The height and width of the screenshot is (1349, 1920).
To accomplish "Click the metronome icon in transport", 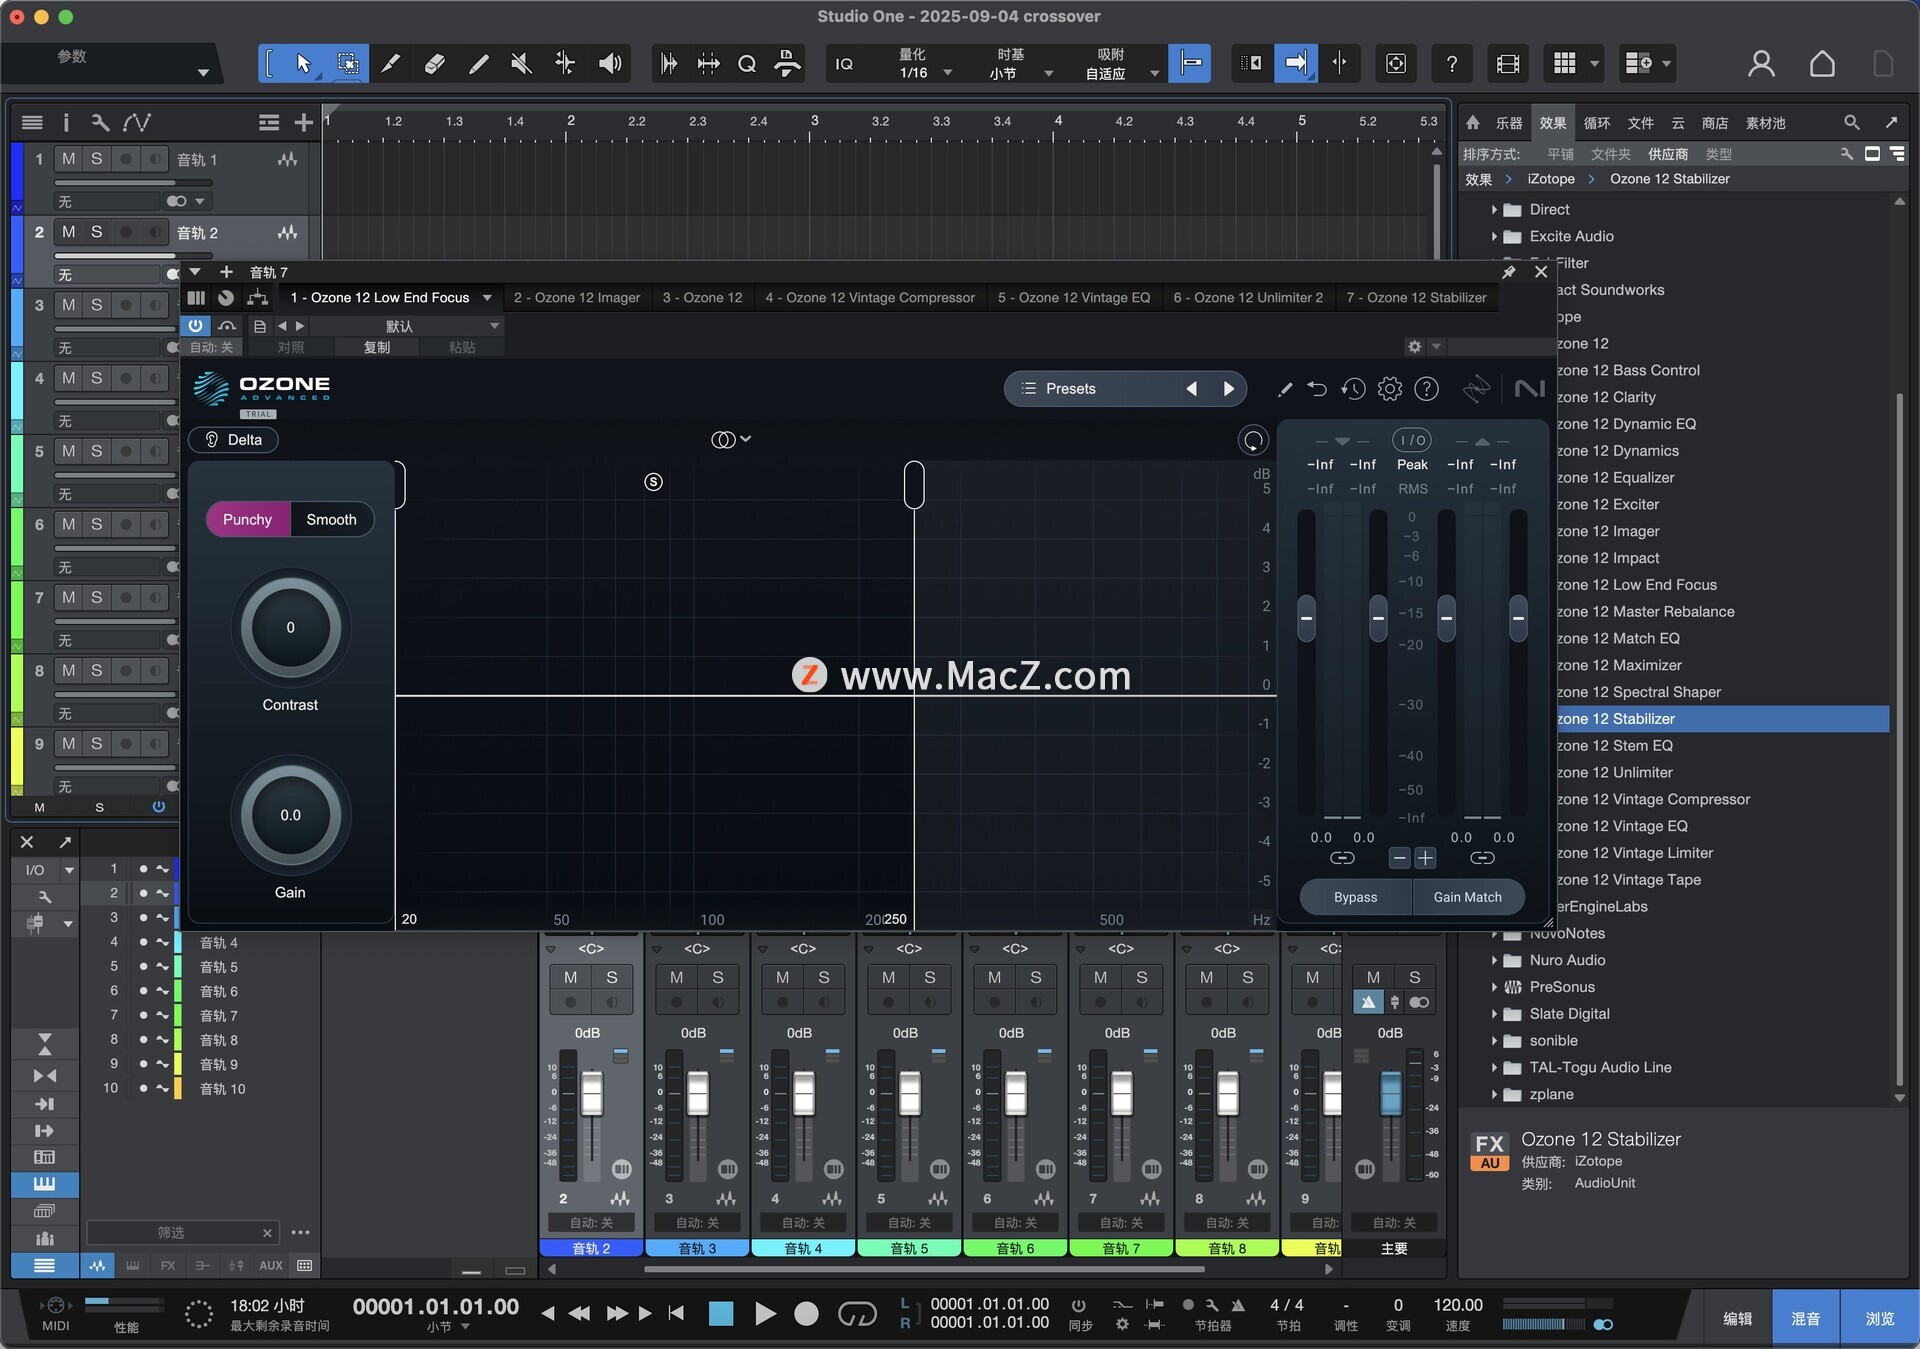I will [x=1238, y=1305].
